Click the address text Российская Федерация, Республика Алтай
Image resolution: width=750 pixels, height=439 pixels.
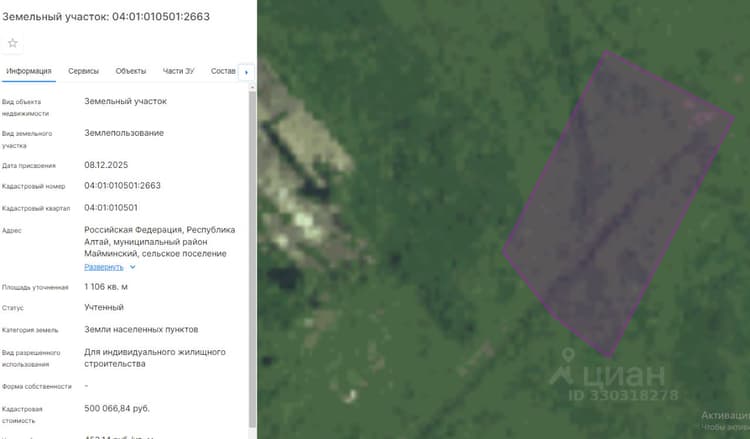pos(160,241)
